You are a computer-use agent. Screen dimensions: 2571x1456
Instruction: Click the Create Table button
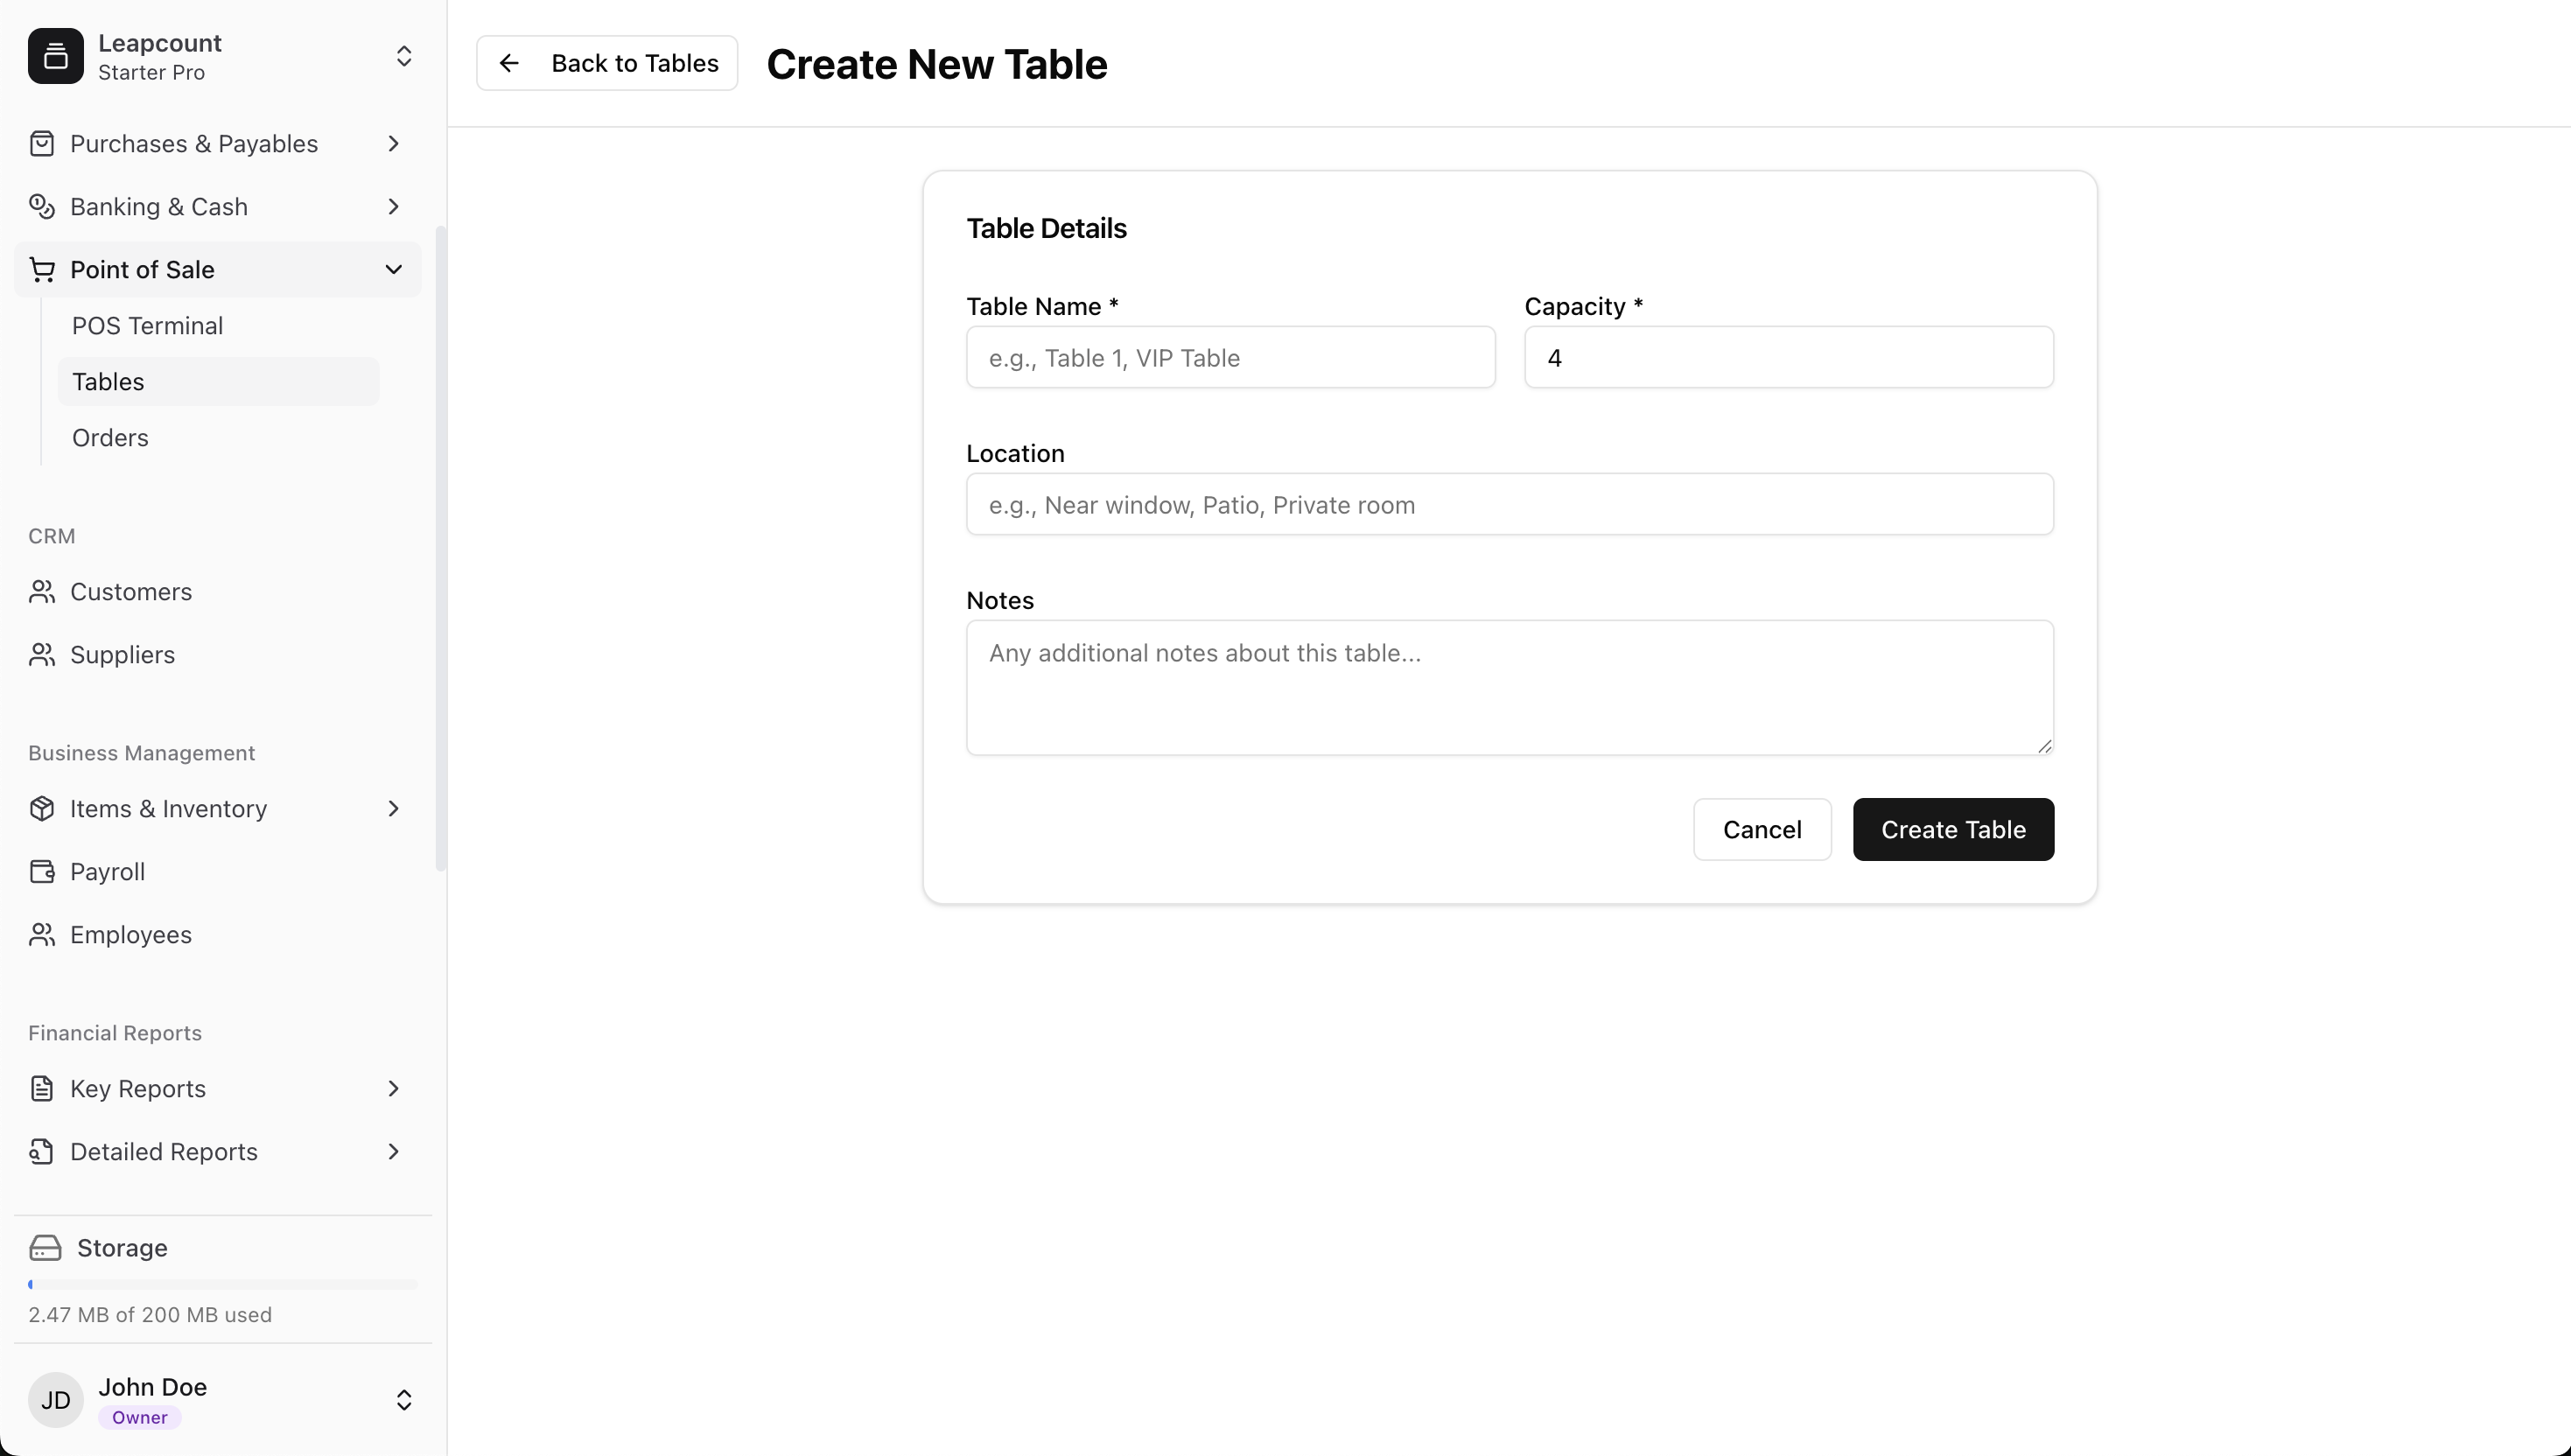pos(1953,830)
